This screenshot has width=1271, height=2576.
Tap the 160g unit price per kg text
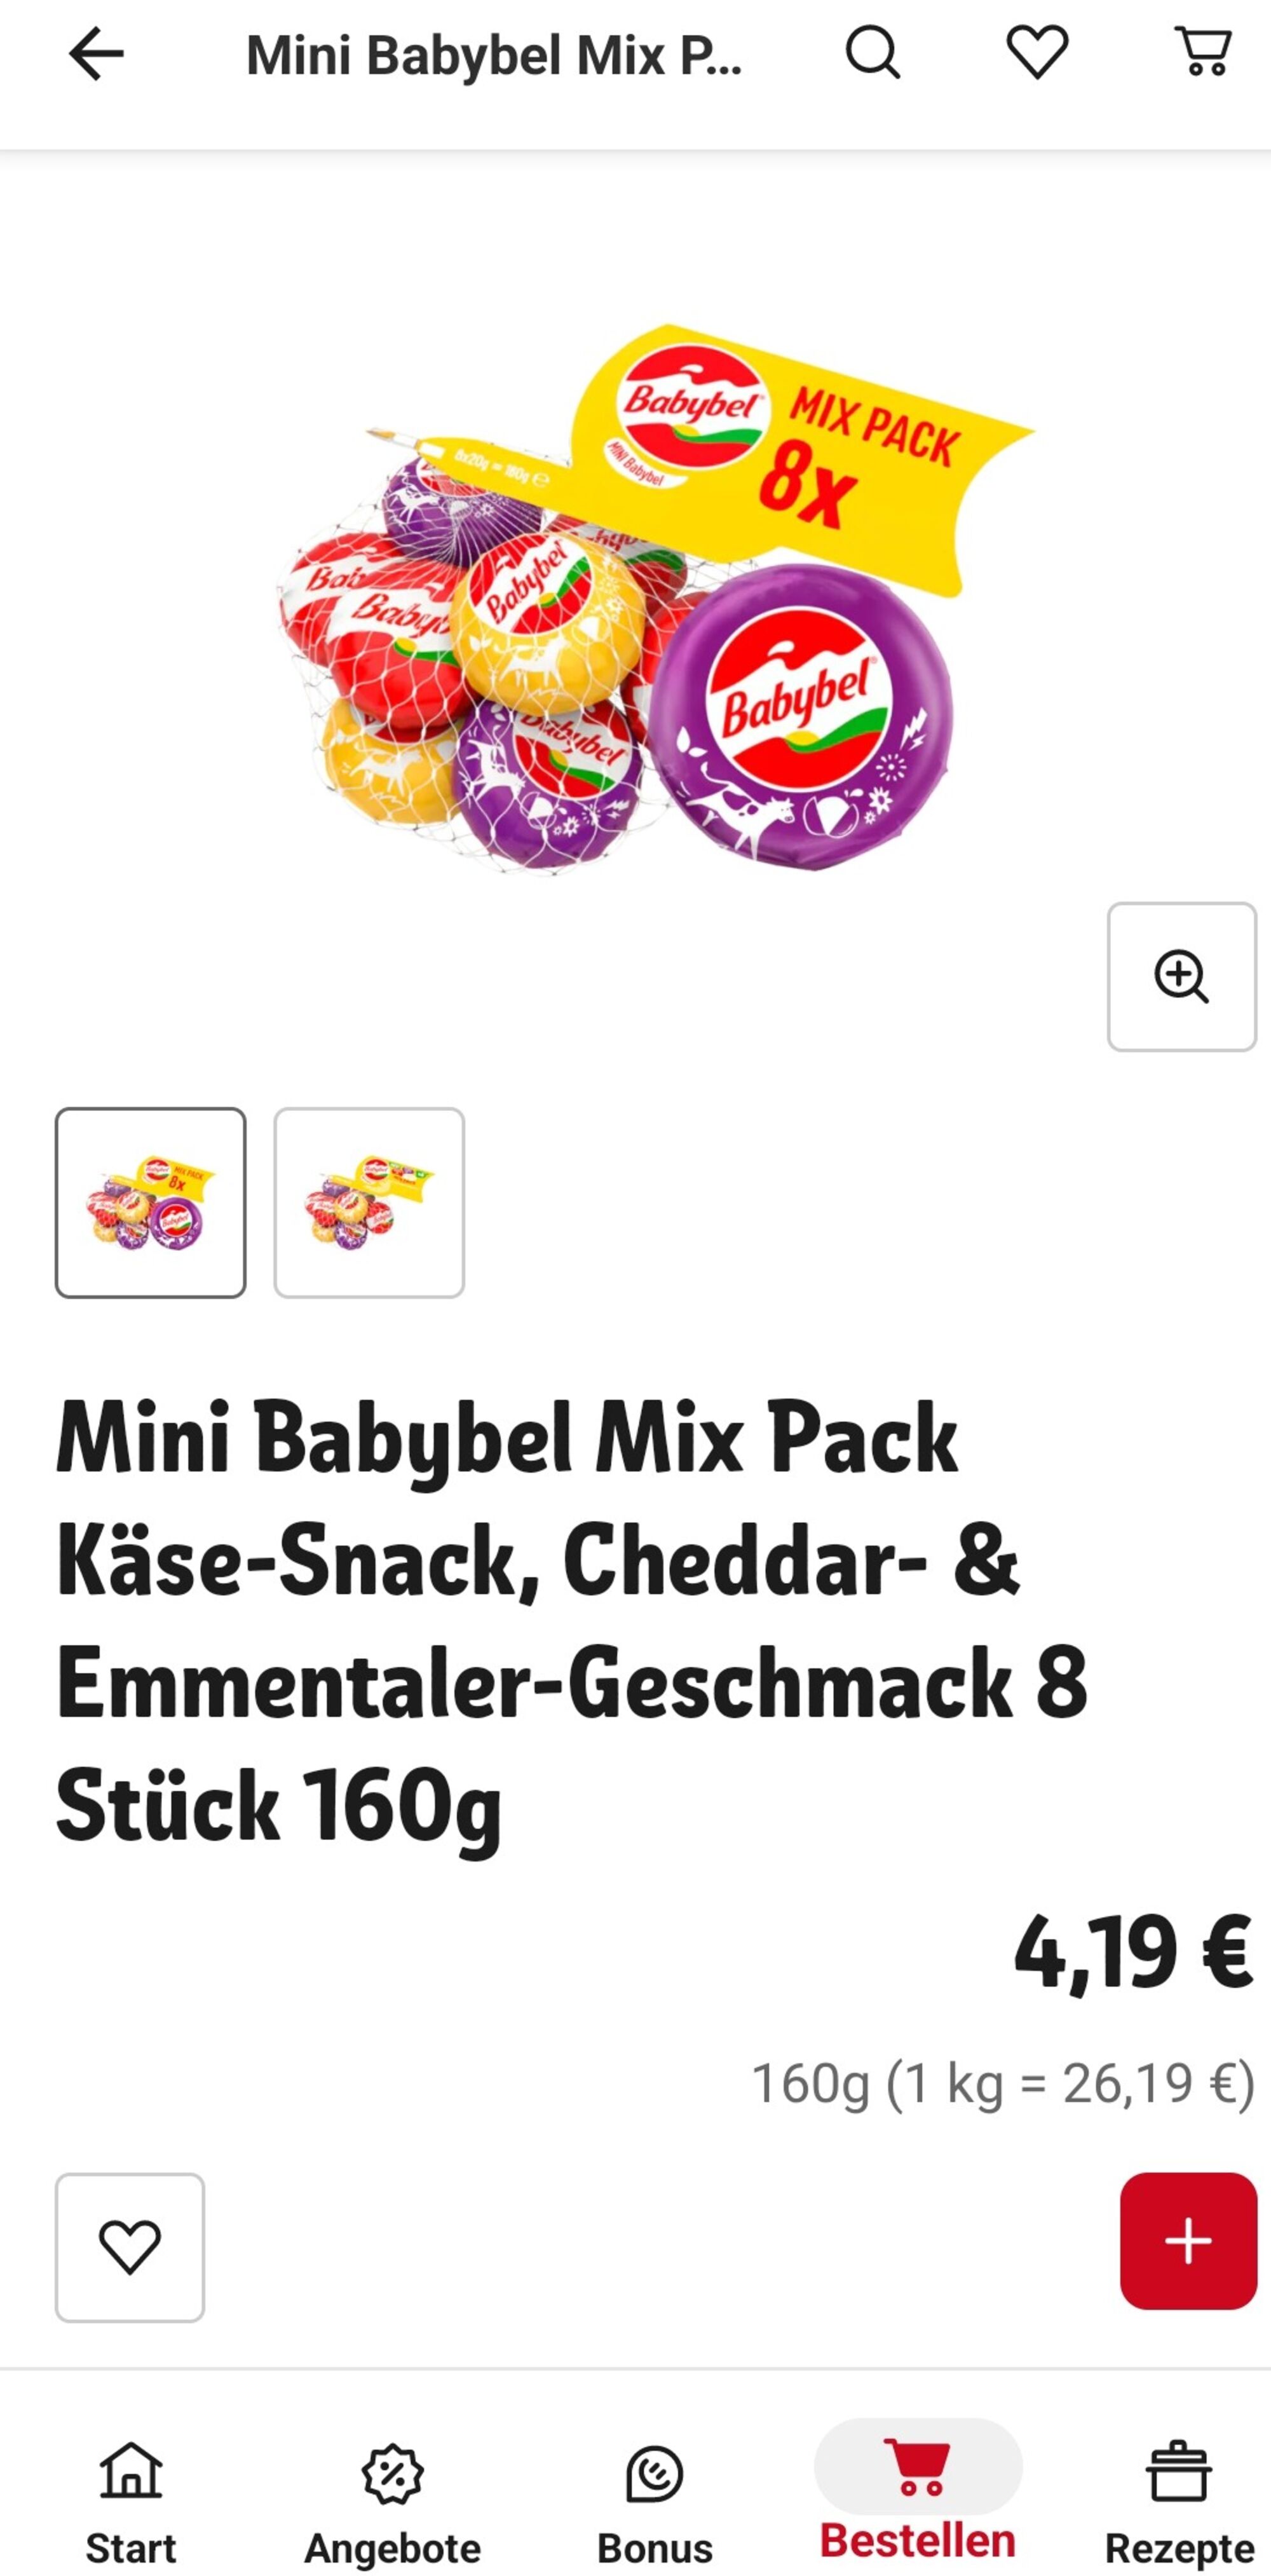tap(1003, 2083)
